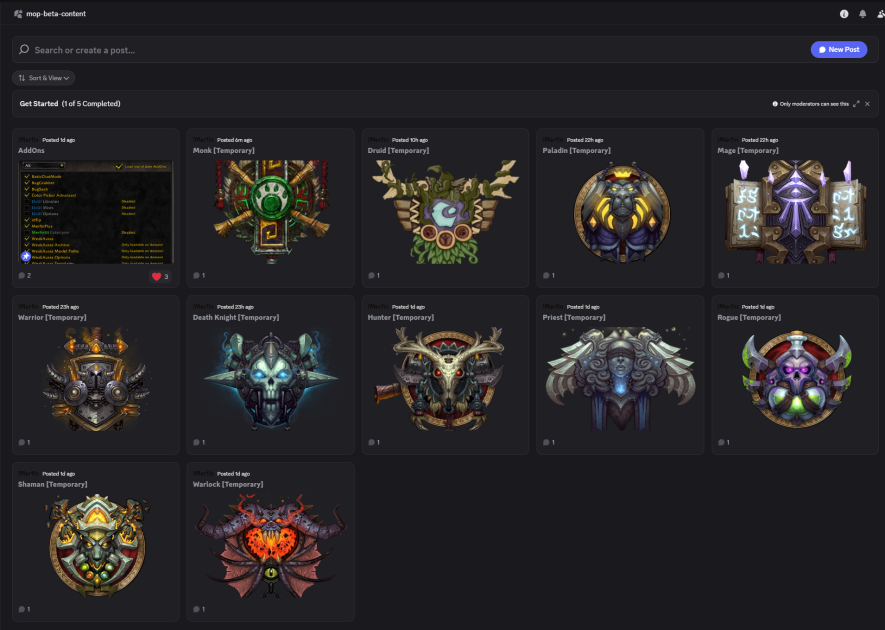Image resolution: width=885 pixels, height=630 pixels.
Task: Click 'Posted 10h ago' on Druid post
Action: coord(410,140)
